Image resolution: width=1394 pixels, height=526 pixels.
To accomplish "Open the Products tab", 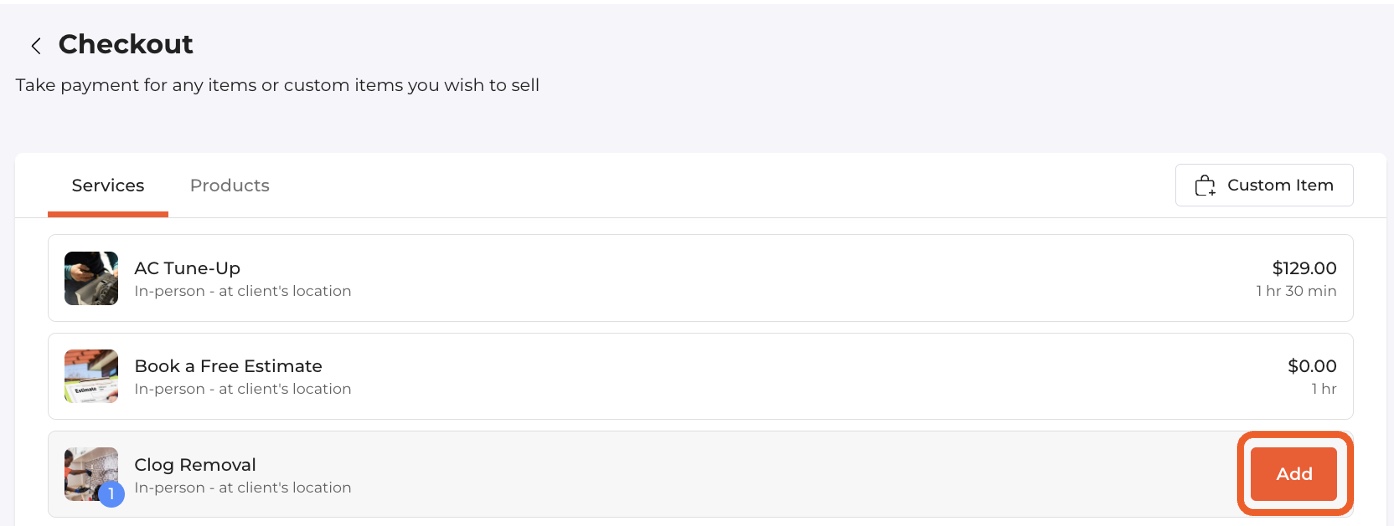I will [230, 186].
